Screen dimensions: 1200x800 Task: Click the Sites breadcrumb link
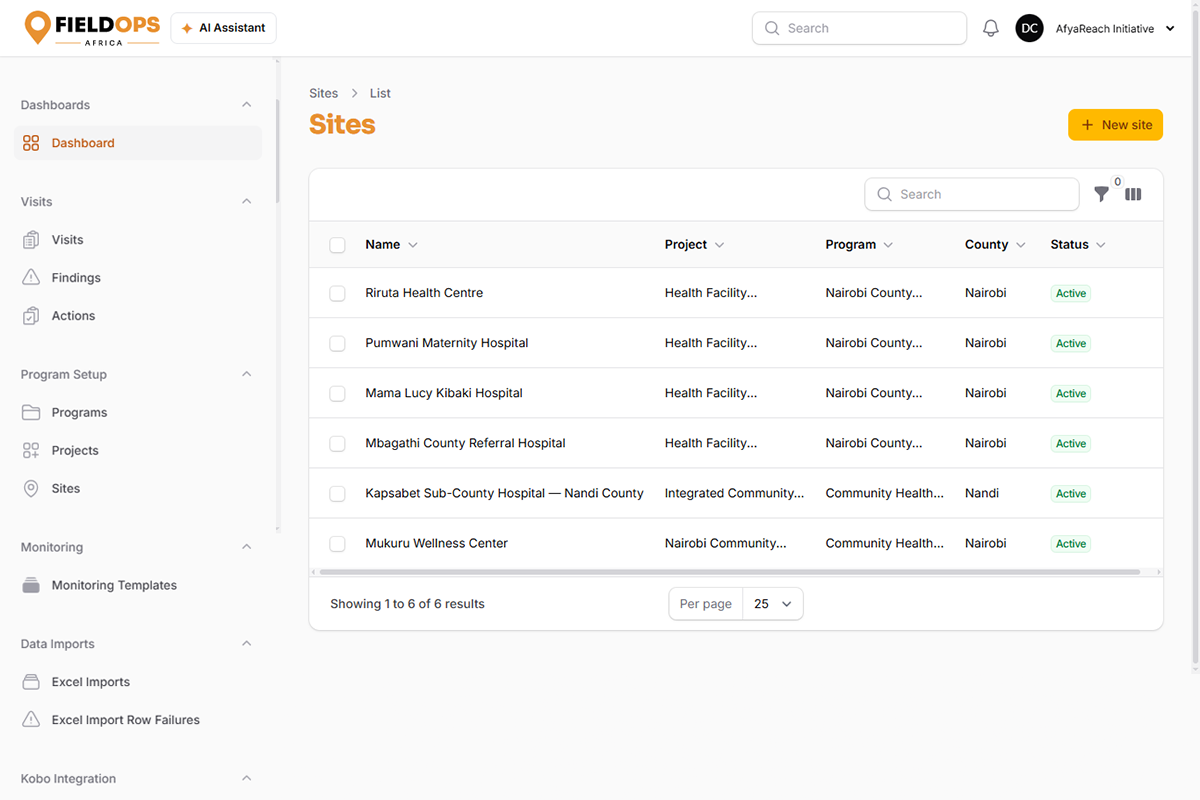(x=324, y=93)
